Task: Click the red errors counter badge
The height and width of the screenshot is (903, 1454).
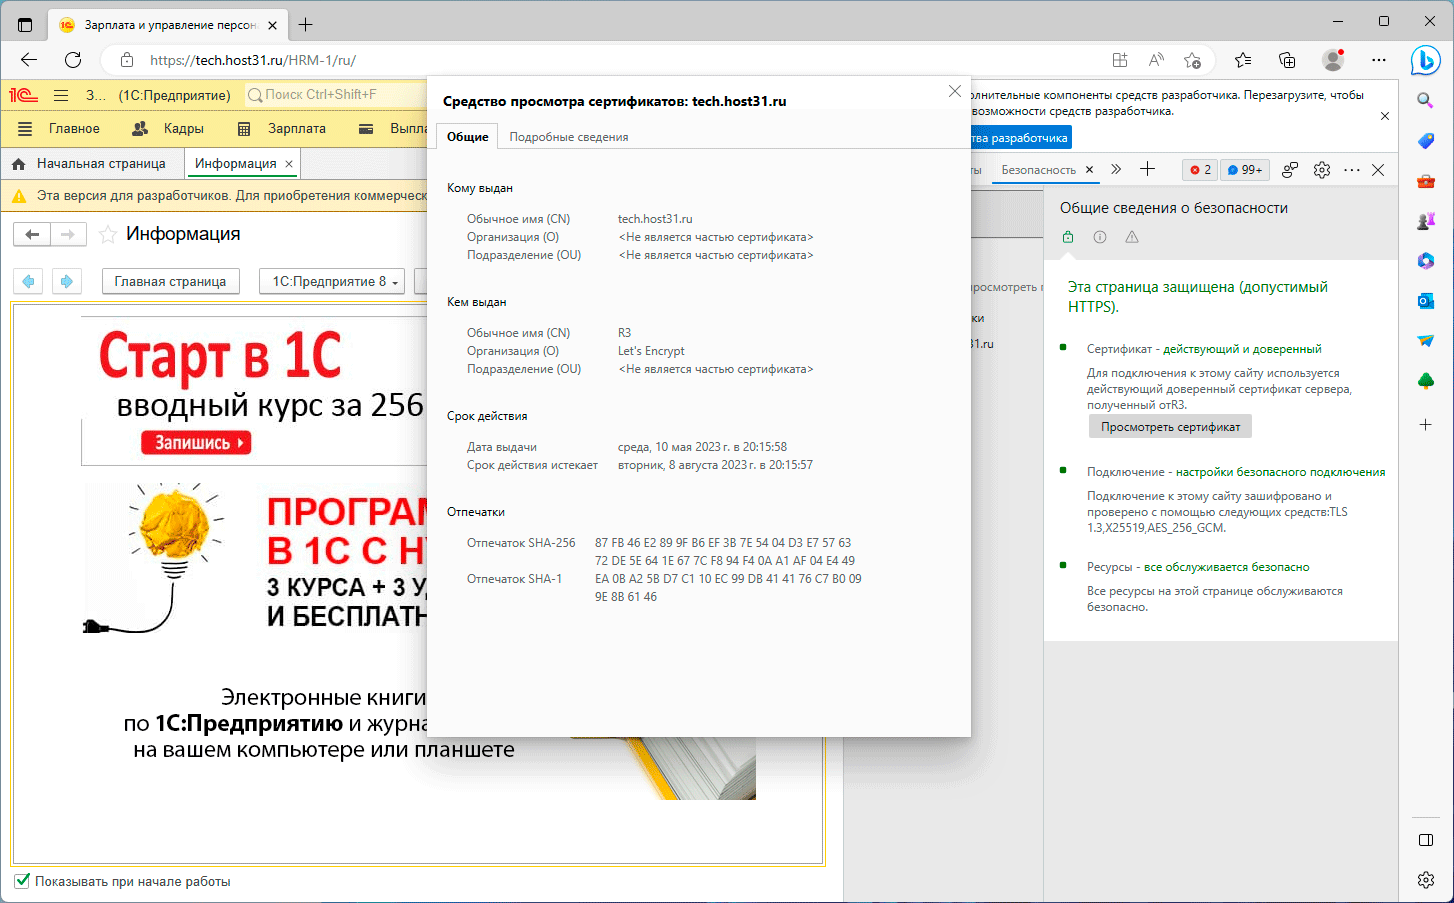Action: (1200, 170)
